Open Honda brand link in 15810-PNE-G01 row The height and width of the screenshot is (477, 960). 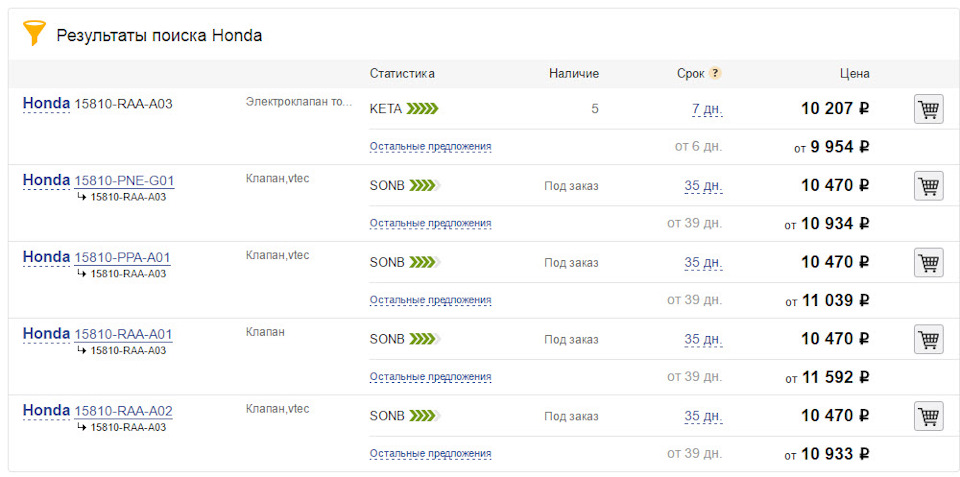[x=47, y=181]
